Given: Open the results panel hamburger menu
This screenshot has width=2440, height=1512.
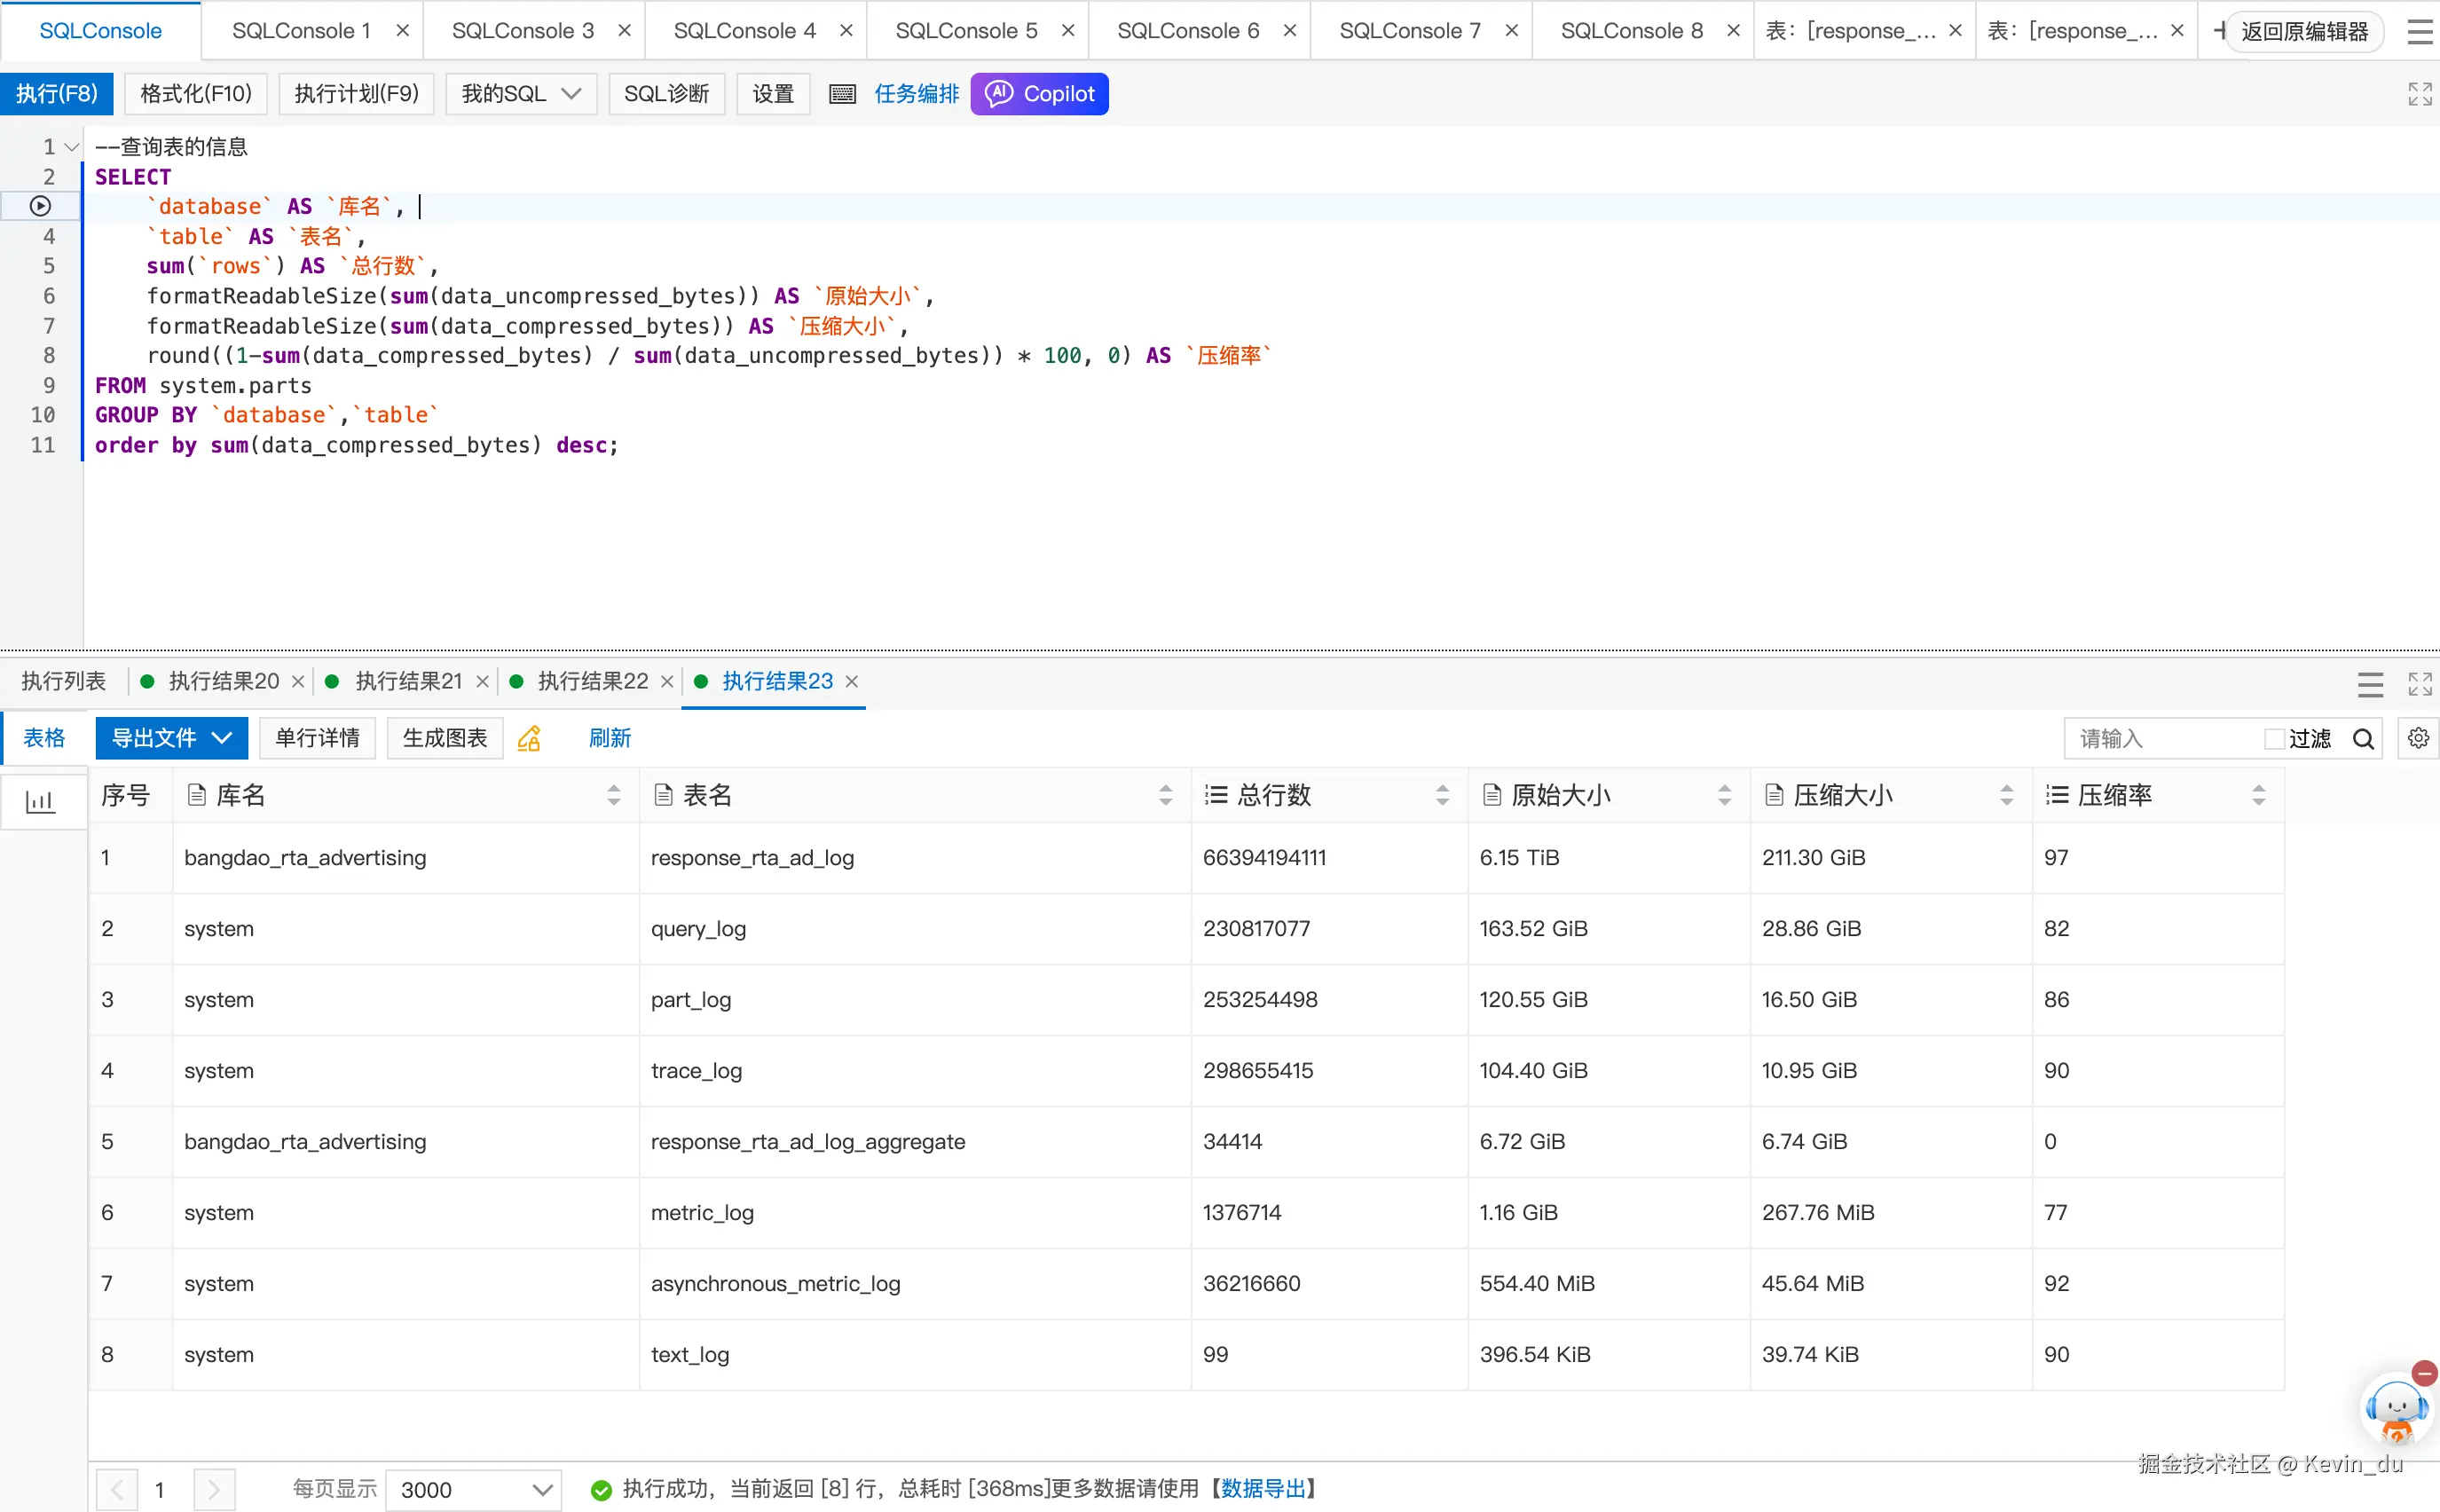Looking at the screenshot, I should [2369, 684].
